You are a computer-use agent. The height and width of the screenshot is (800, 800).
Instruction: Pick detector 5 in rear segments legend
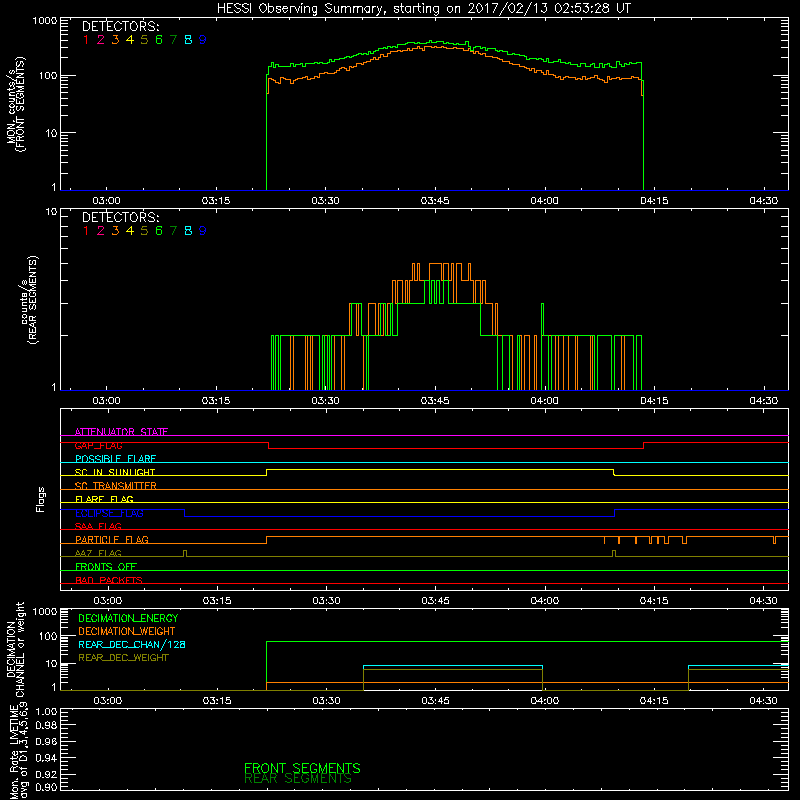(x=144, y=231)
